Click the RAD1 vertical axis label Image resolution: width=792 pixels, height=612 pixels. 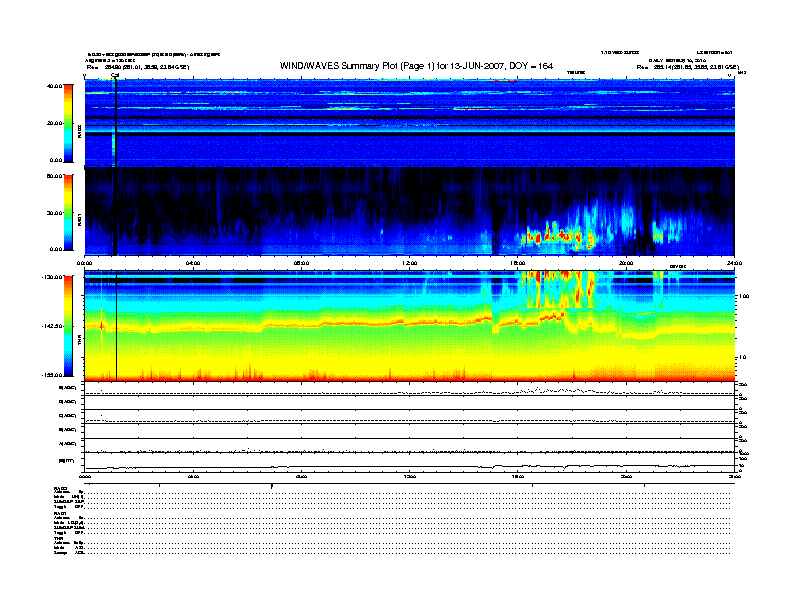[79, 220]
